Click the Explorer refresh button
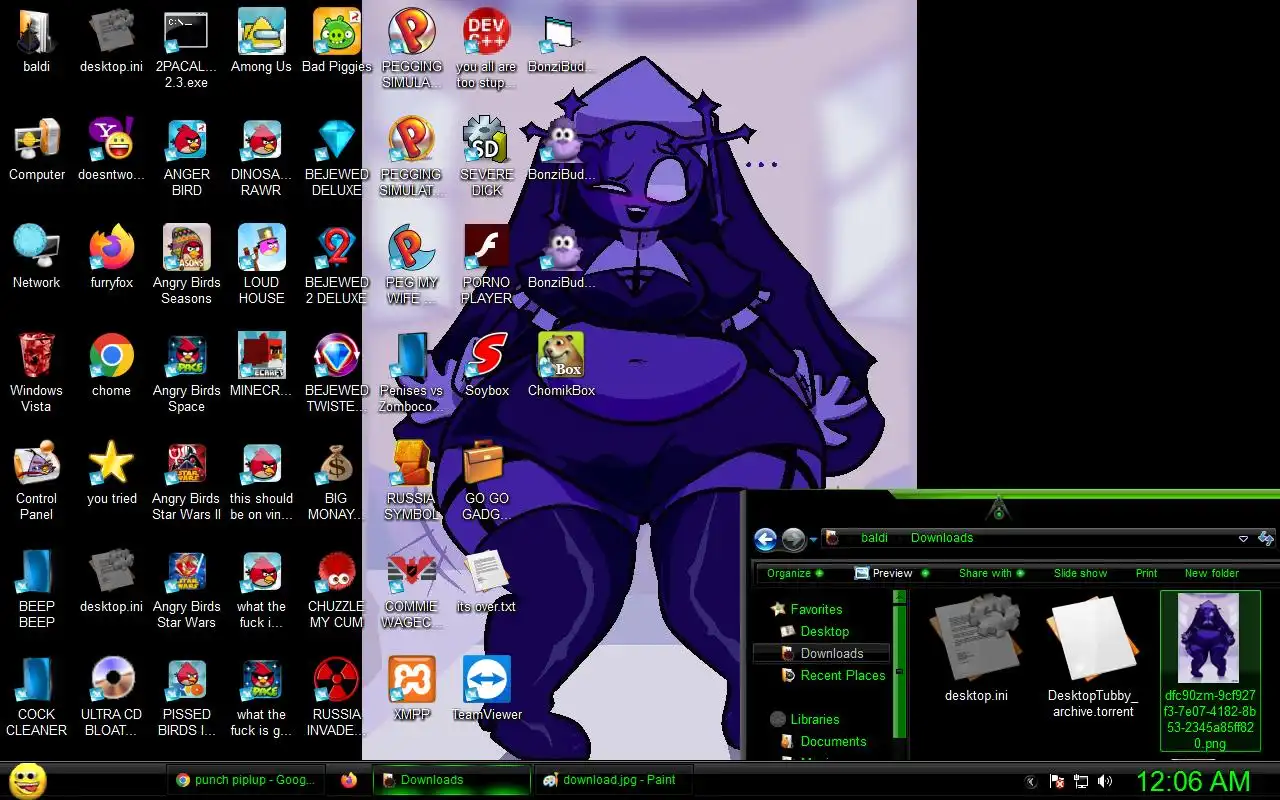Screen dimensions: 1280x800 tap(1266, 538)
